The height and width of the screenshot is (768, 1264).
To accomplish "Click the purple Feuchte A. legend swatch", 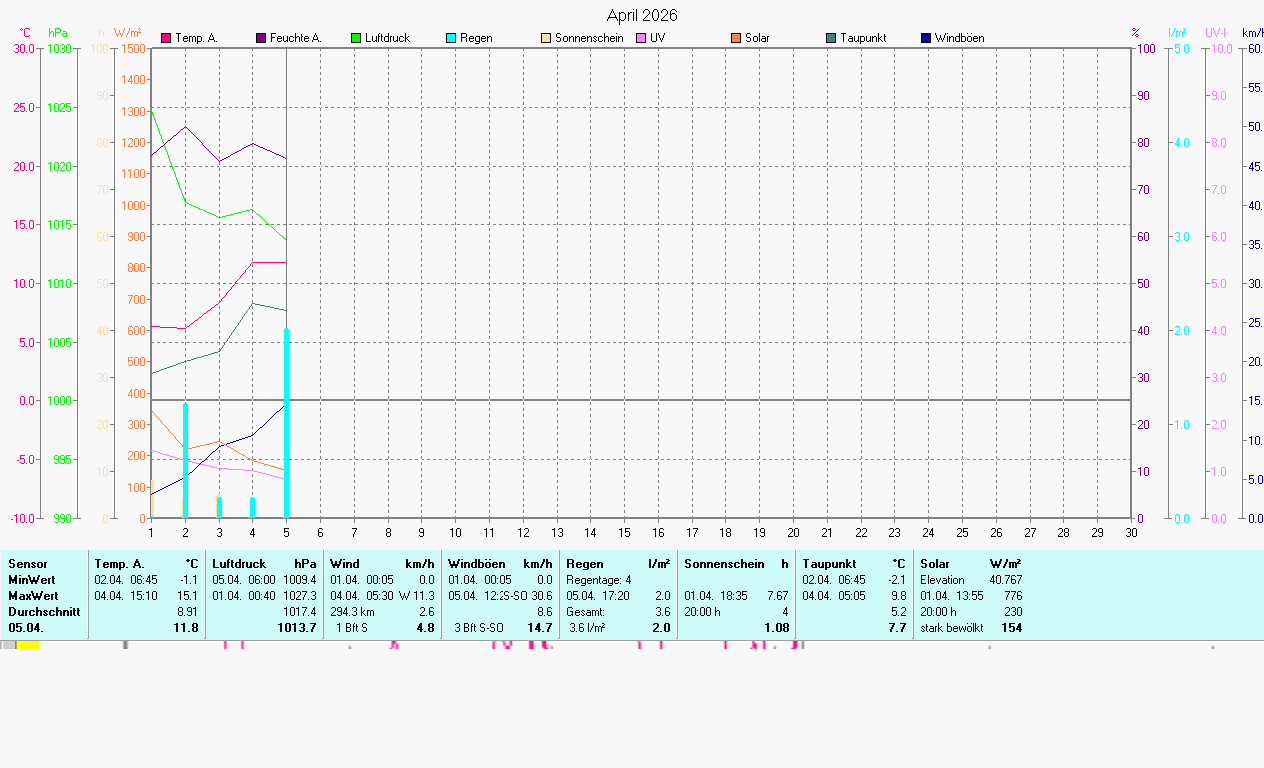I will coord(261,38).
